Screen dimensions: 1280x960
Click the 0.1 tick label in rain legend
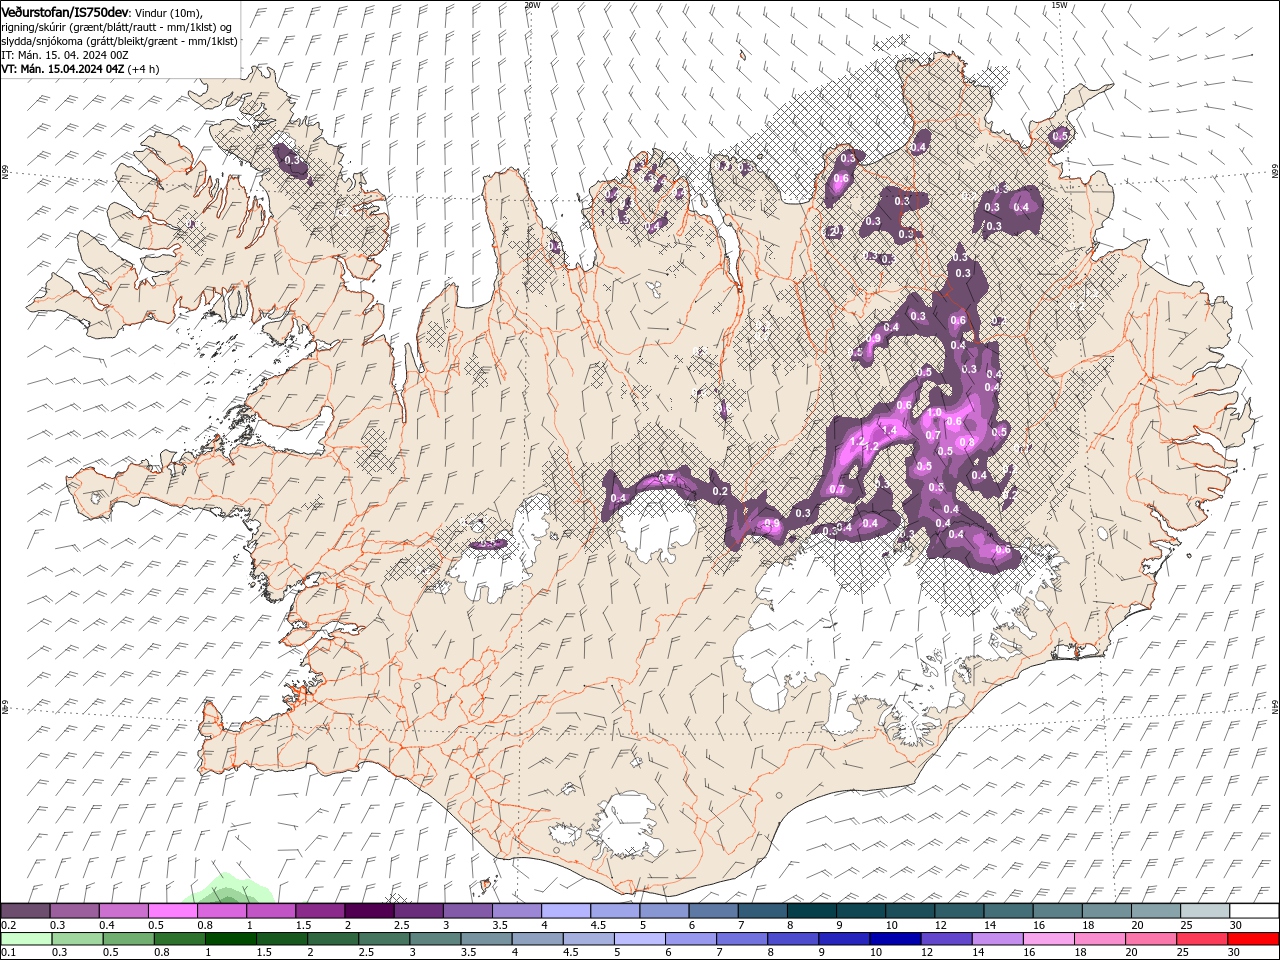click(8, 953)
